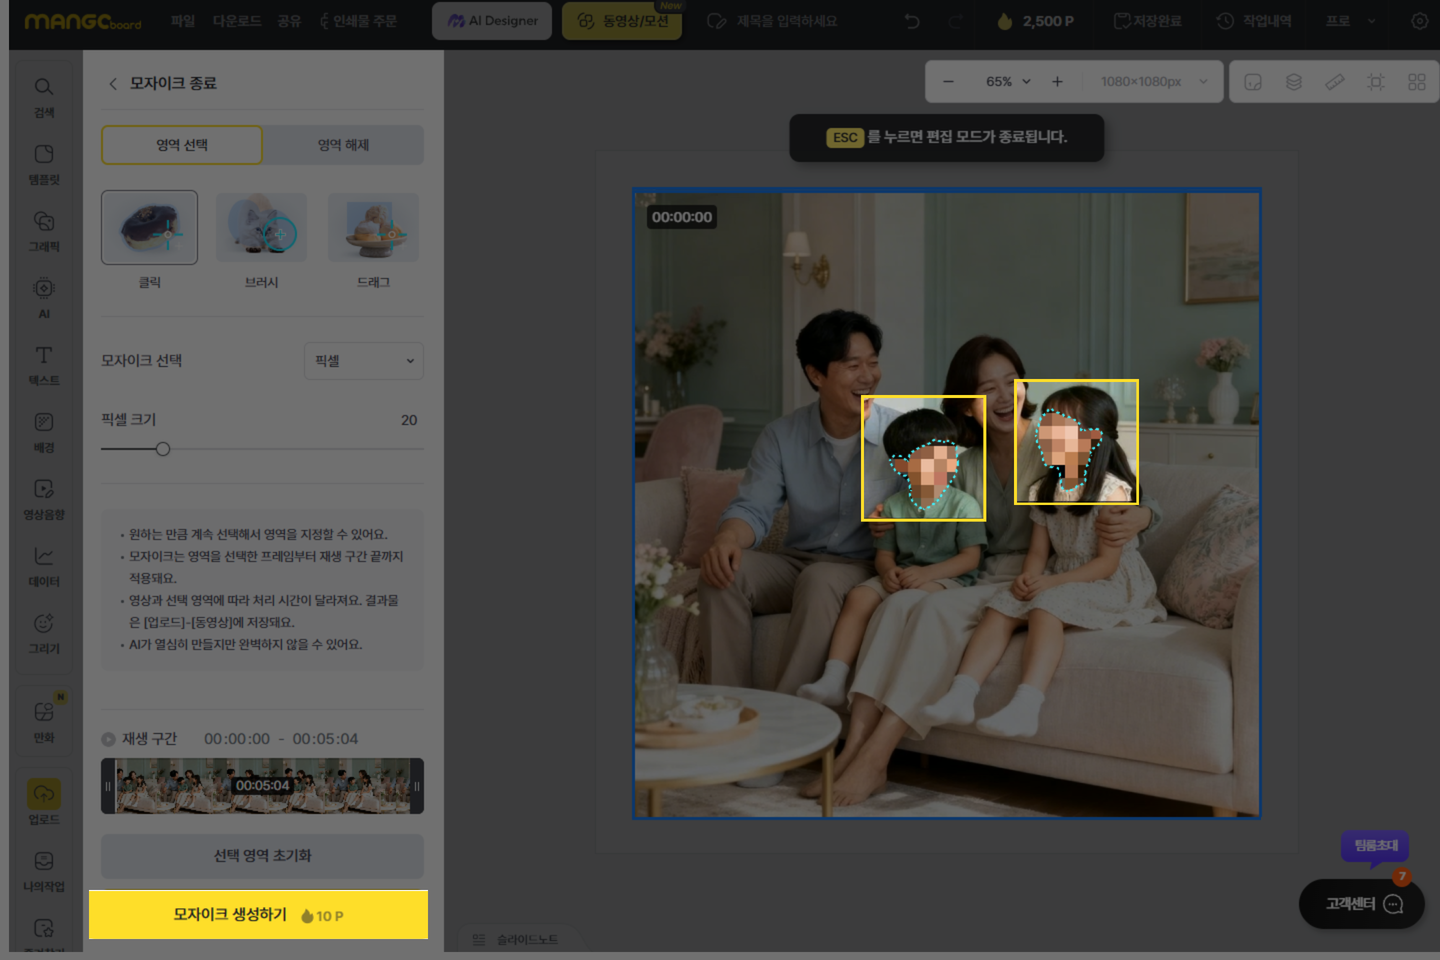This screenshot has width=1440, height=960.
Task: Open the 영상음향 video-audio sidebar icon
Action: click(44, 499)
